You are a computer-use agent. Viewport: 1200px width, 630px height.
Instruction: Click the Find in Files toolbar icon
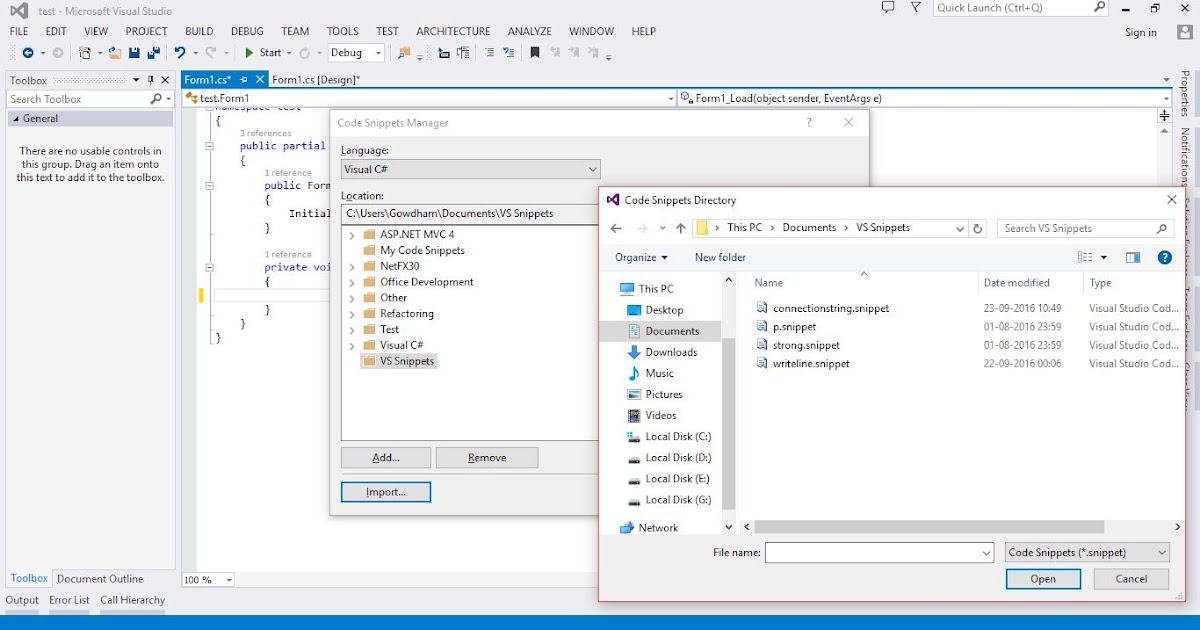coord(403,53)
